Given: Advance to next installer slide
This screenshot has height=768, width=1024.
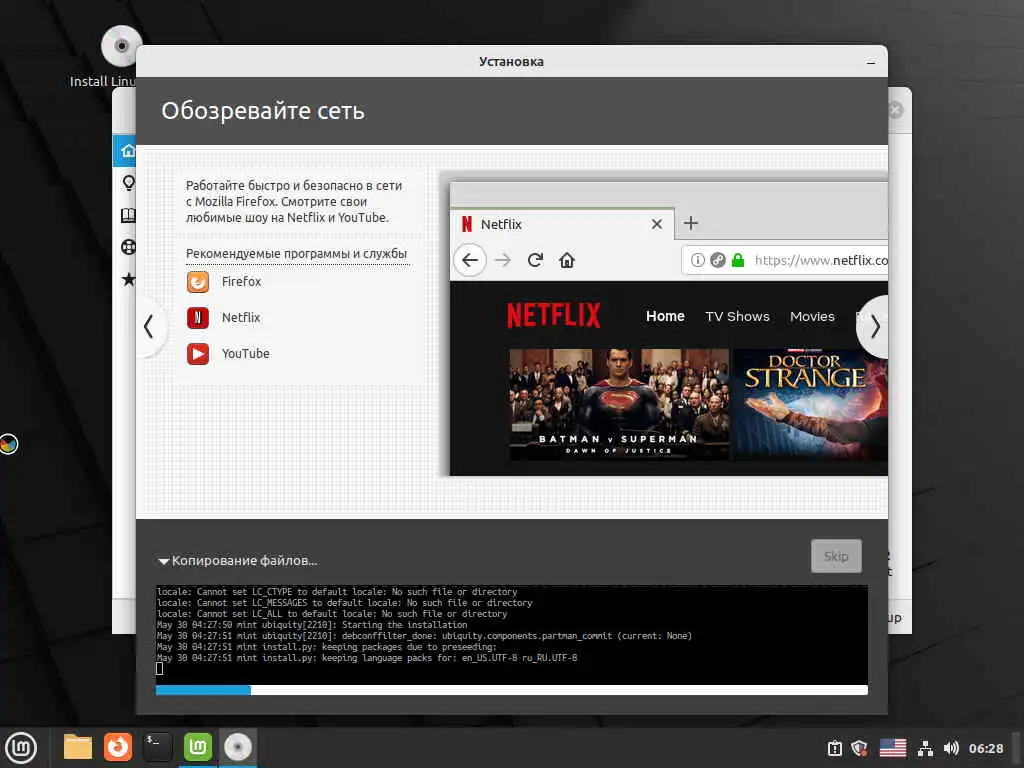Looking at the screenshot, I should click(x=874, y=327).
